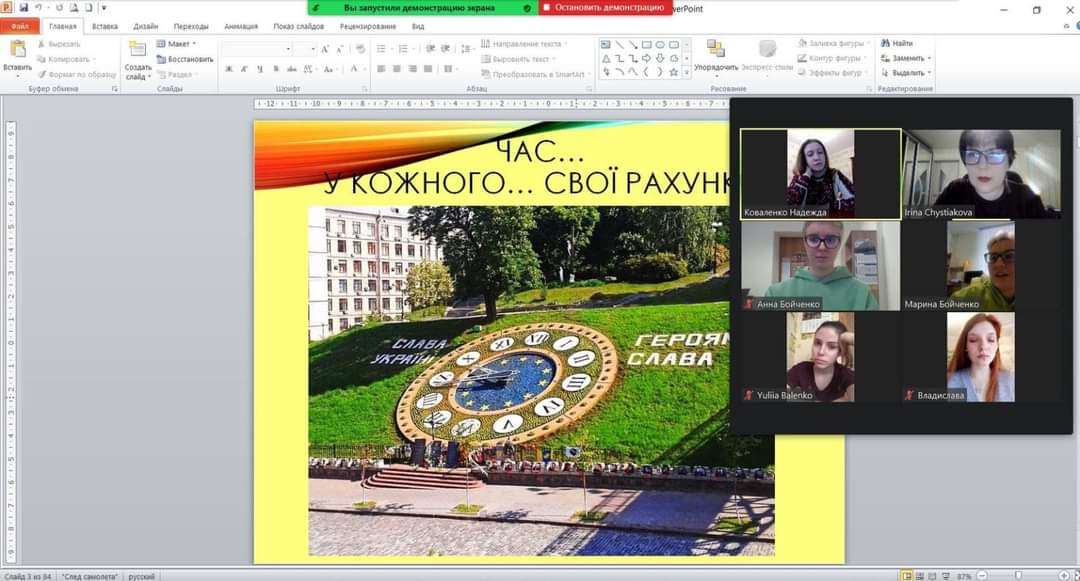Click the Save icon in quick access toolbar
This screenshot has height=581, width=1080.
coord(23,8)
